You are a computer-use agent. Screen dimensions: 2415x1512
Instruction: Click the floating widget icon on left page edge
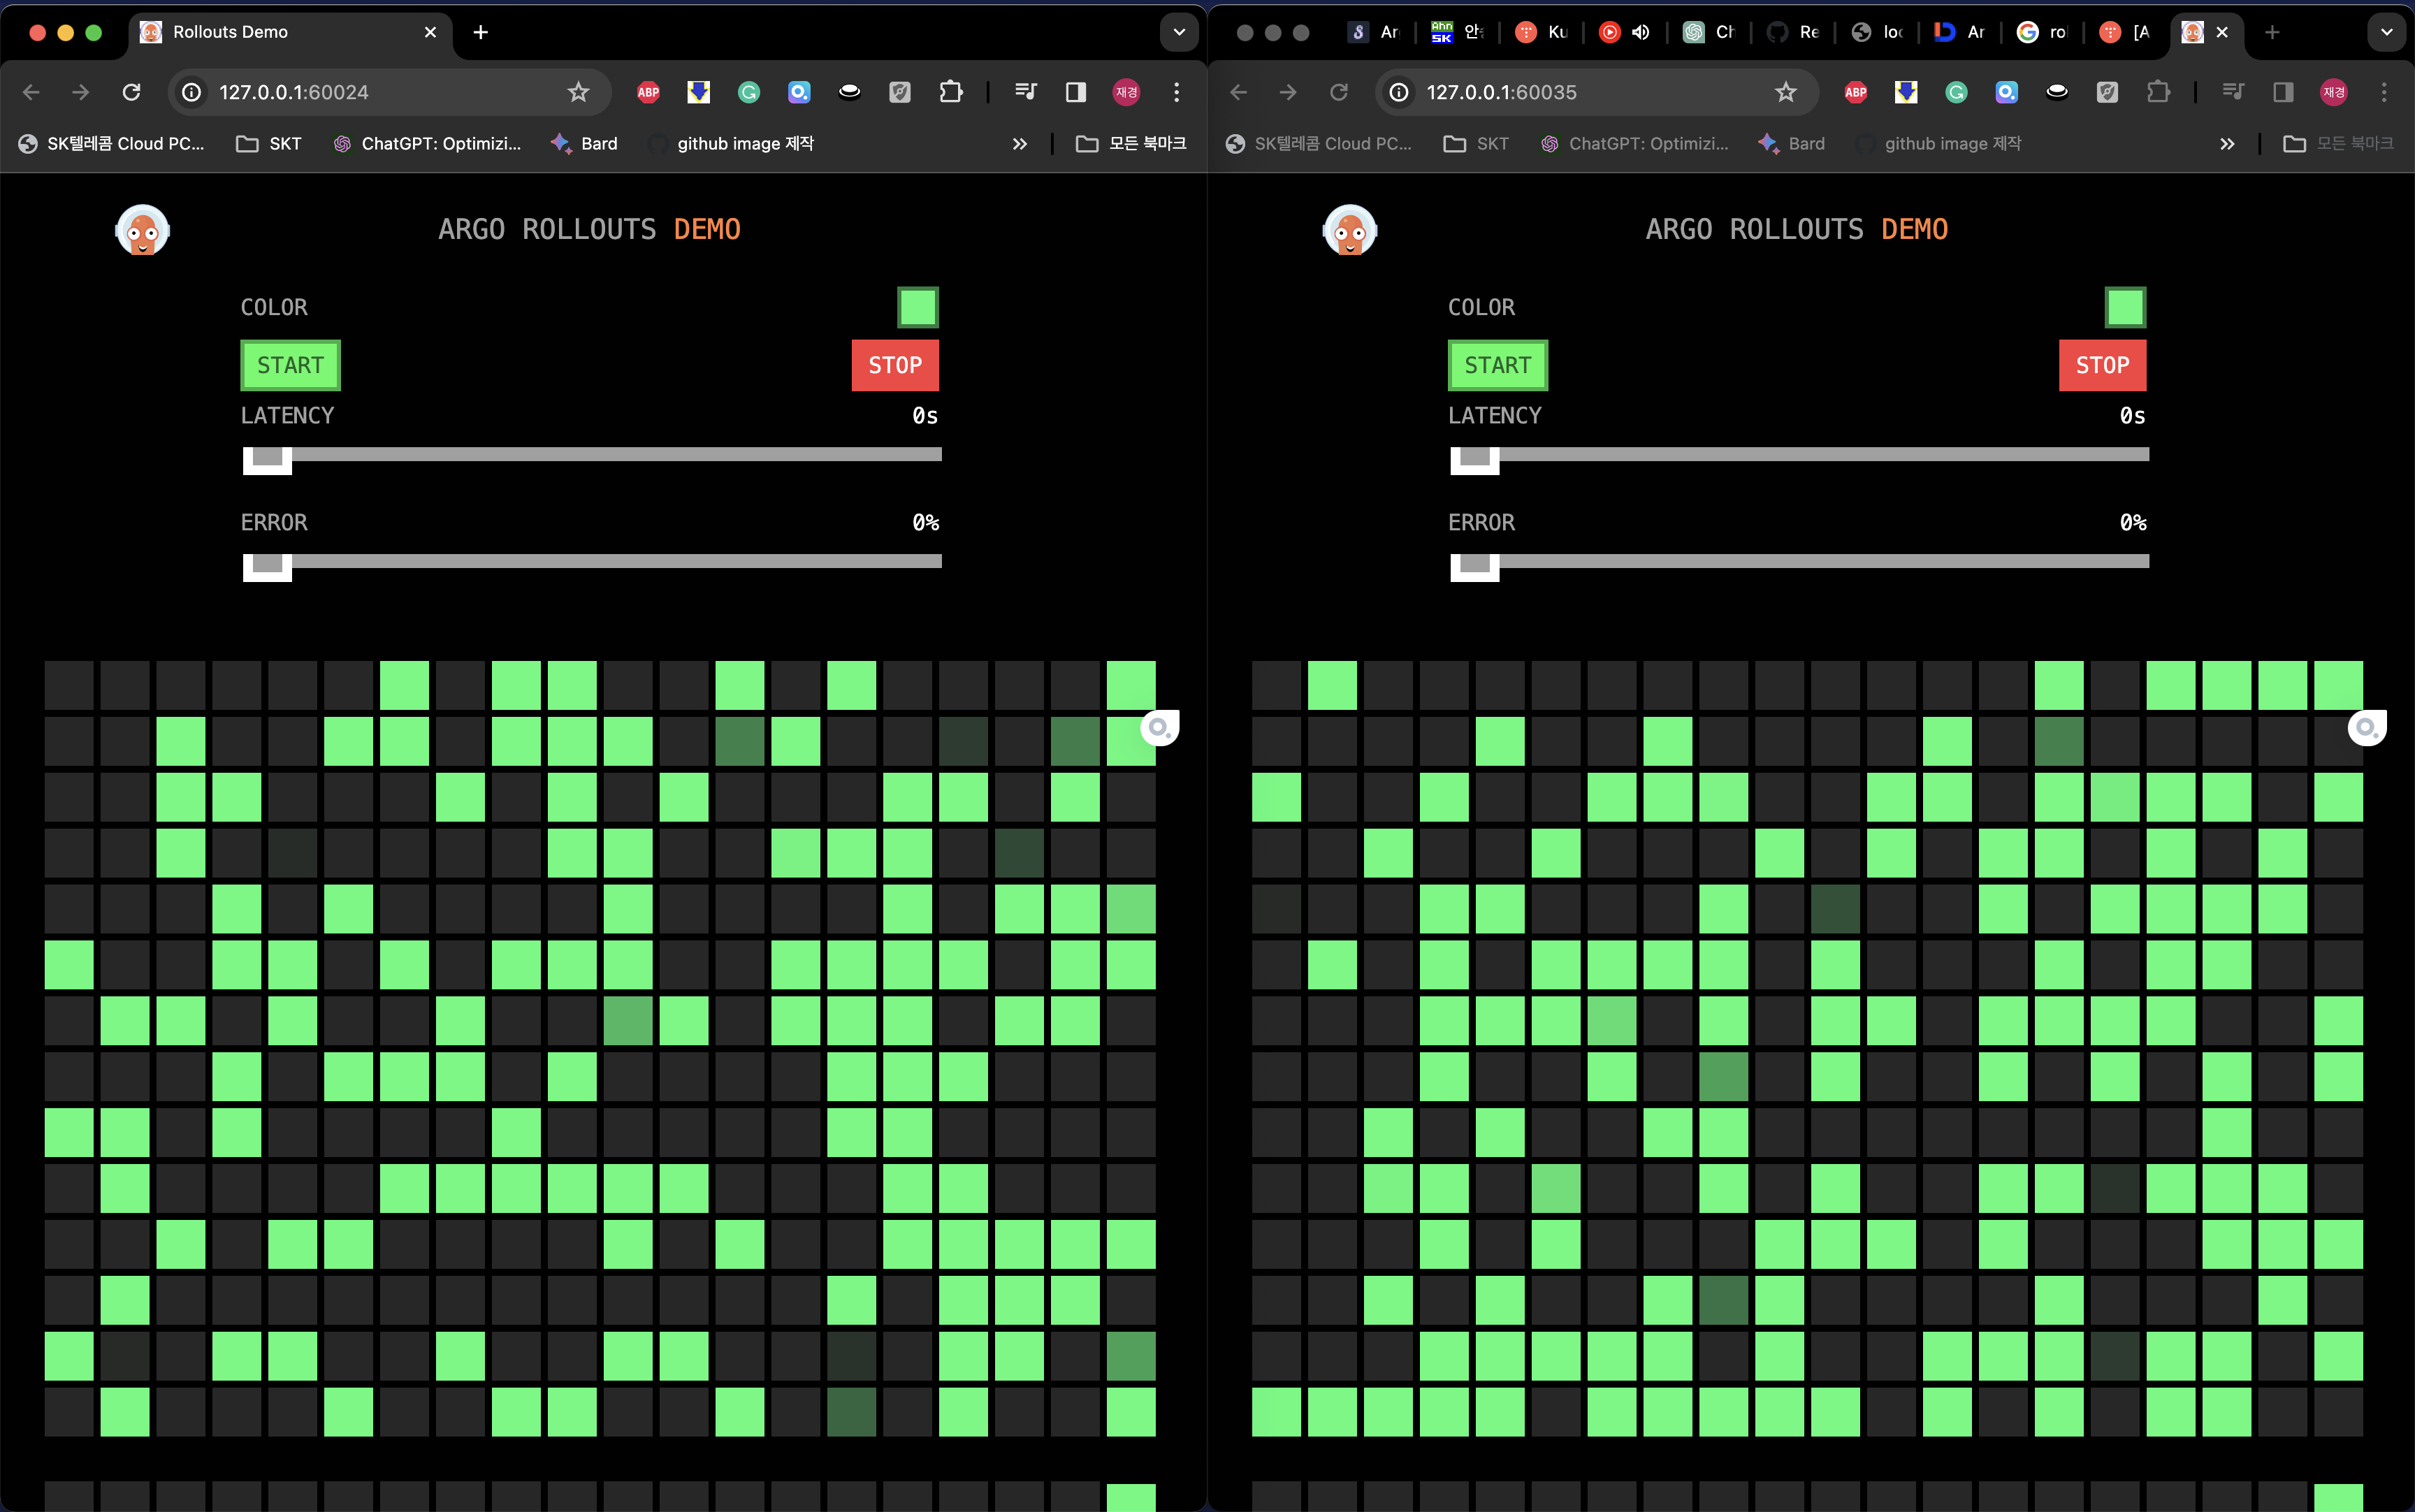pos(1160,727)
